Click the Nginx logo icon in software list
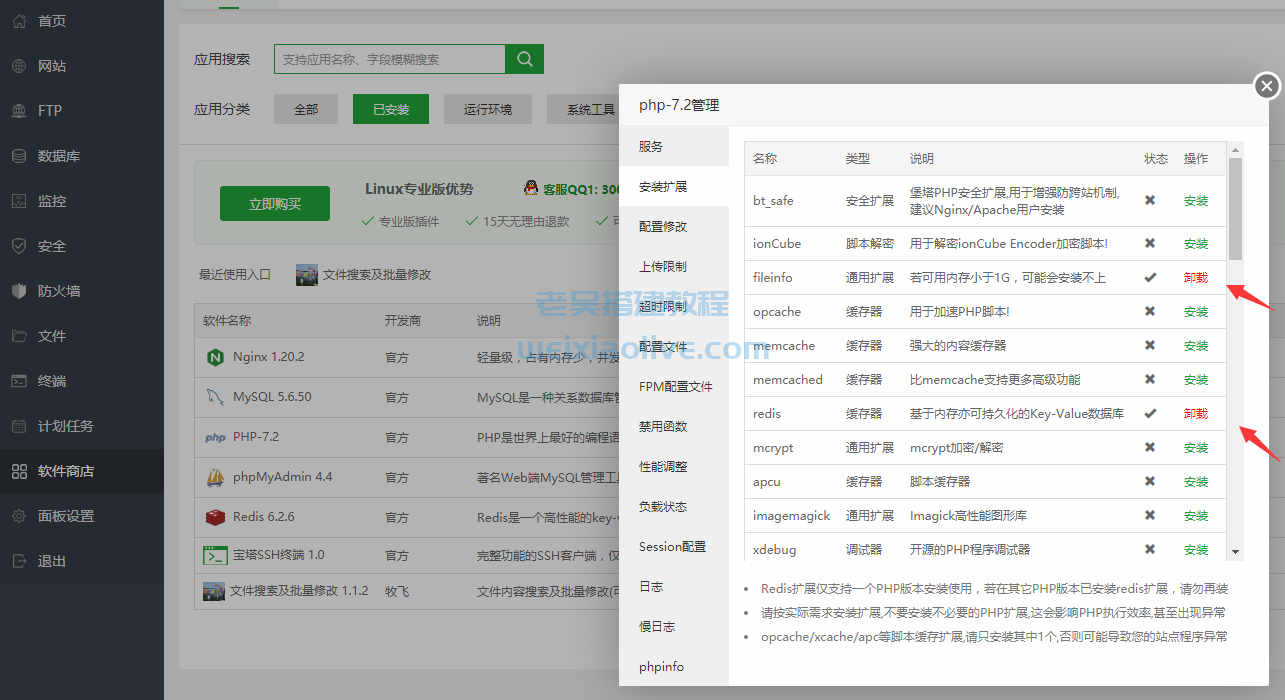This screenshot has width=1285, height=700. point(215,356)
